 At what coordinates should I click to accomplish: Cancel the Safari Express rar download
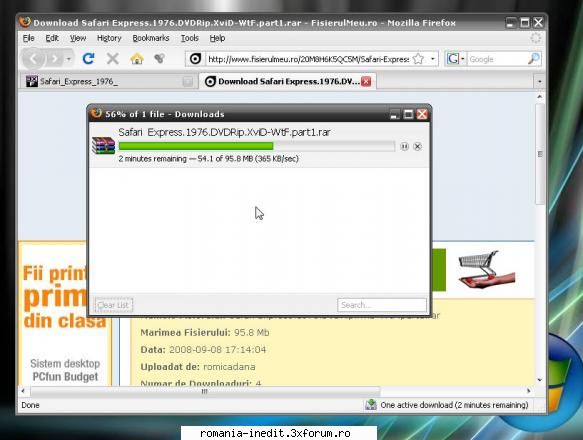(x=418, y=147)
